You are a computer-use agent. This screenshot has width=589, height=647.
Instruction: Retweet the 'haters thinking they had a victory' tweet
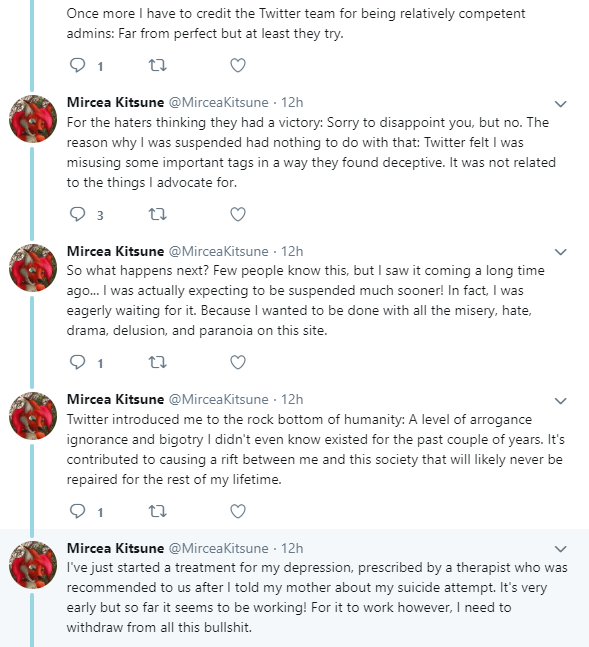click(x=157, y=214)
